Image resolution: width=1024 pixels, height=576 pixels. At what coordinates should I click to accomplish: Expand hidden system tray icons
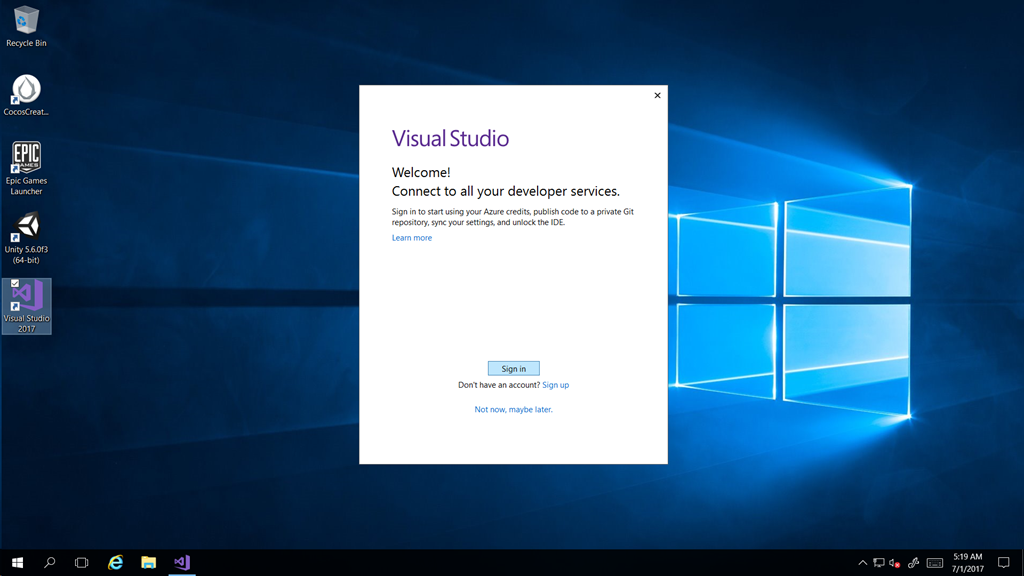pyautogui.click(x=863, y=563)
